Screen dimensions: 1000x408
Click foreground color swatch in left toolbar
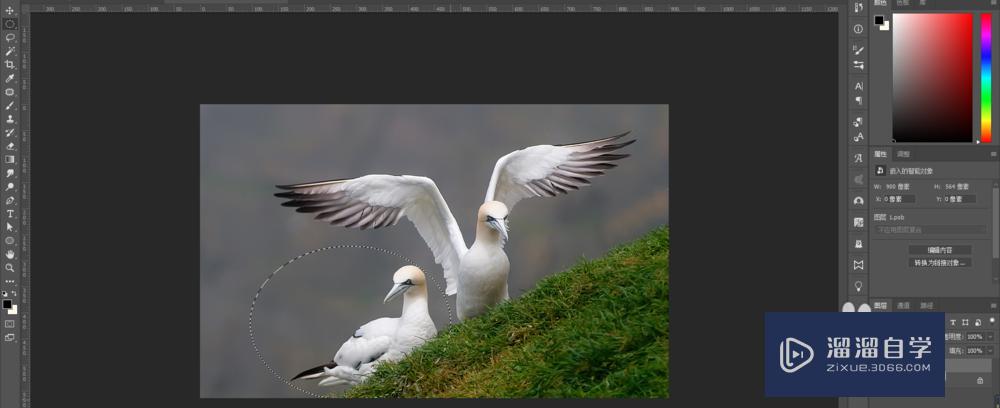click(x=7, y=304)
